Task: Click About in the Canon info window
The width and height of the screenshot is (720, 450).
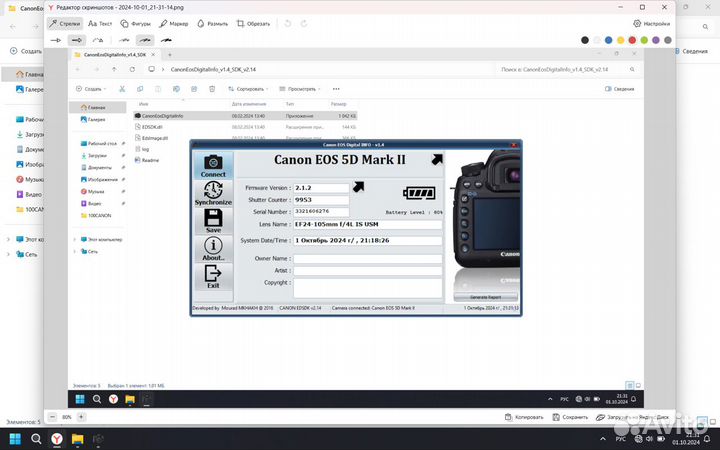Action: click(x=213, y=249)
